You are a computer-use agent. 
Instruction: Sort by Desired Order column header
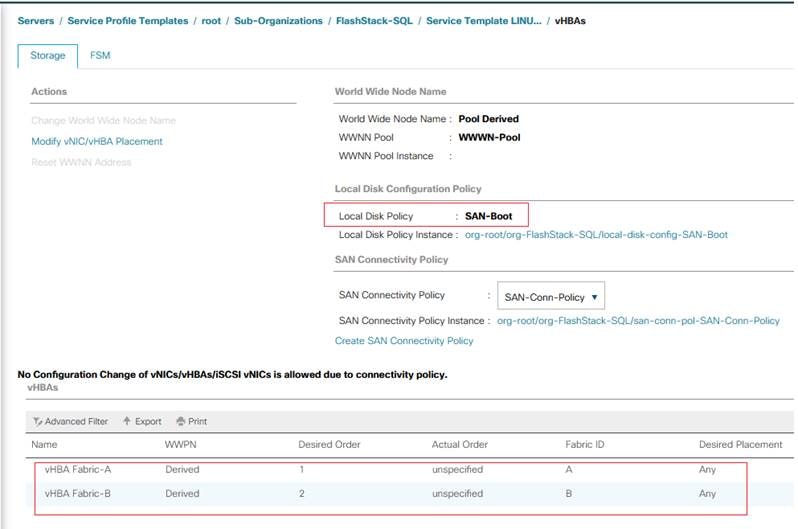[329, 444]
